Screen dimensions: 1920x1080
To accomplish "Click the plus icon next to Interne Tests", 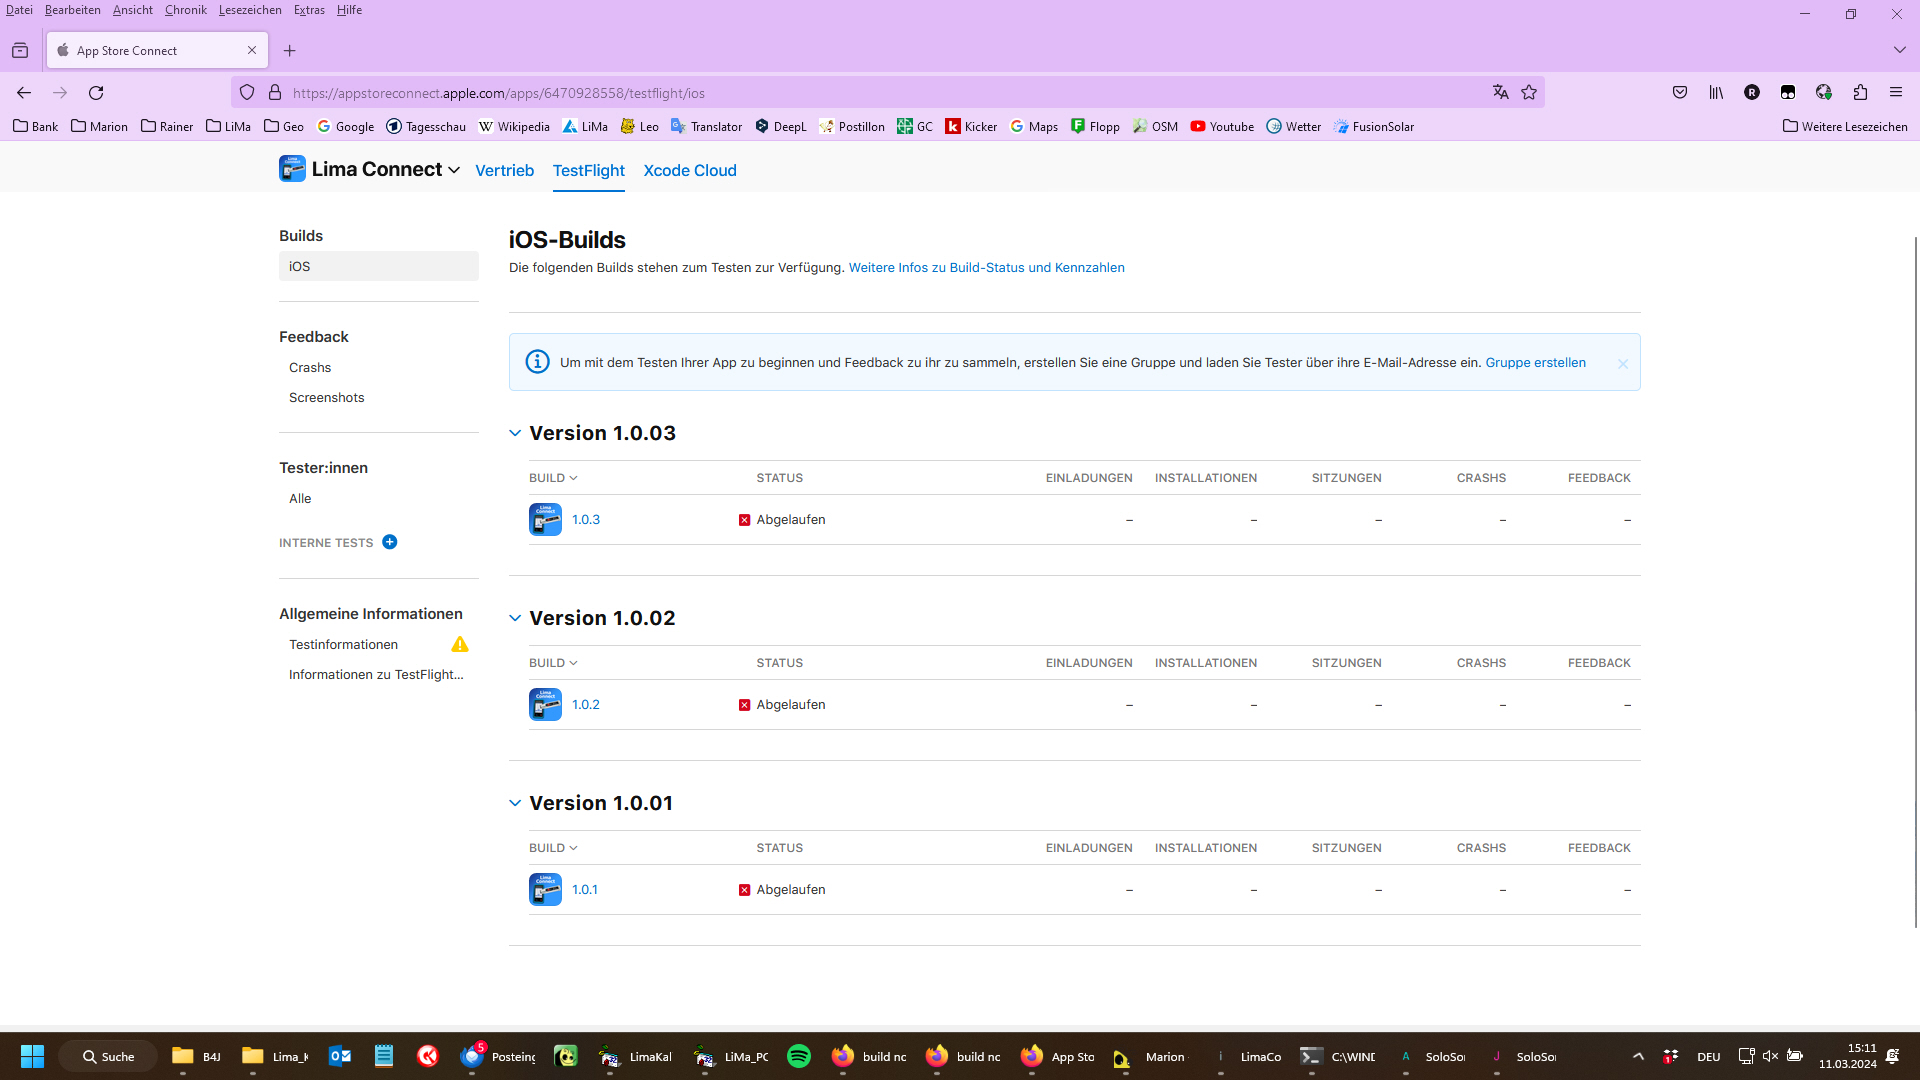I will pyautogui.click(x=390, y=542).
